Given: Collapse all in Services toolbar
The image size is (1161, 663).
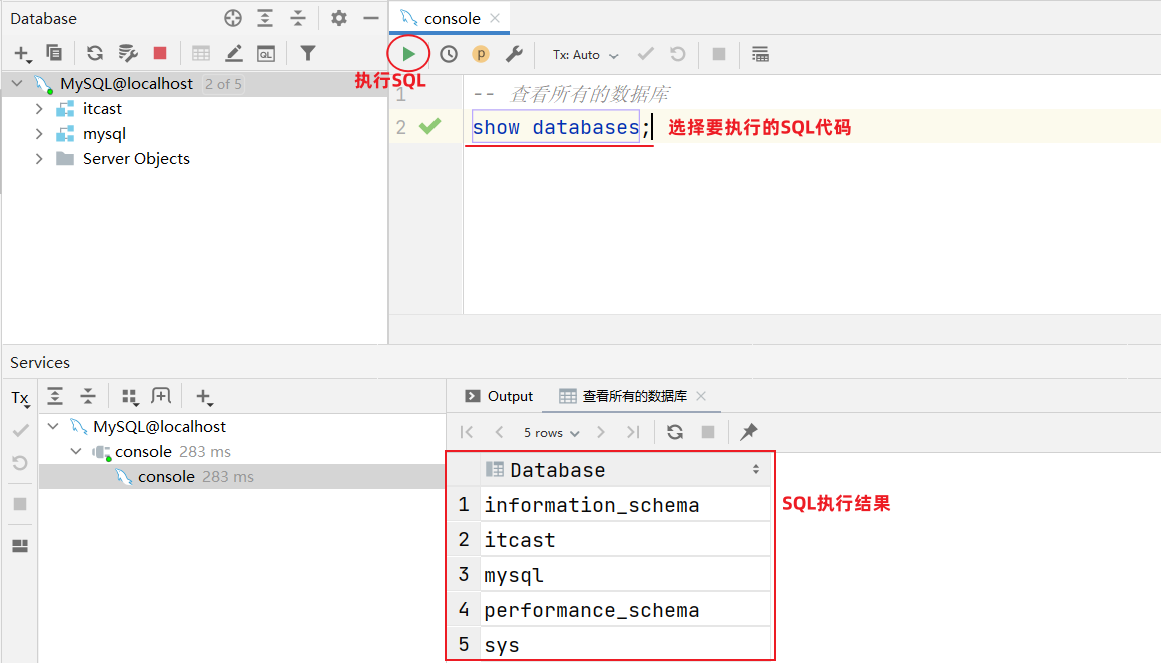Looking at the screenshot, I should (x=87, y=396).
